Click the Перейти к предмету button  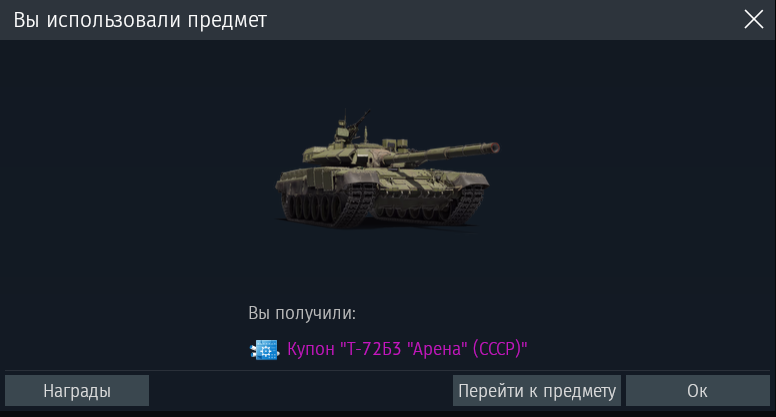536,391
